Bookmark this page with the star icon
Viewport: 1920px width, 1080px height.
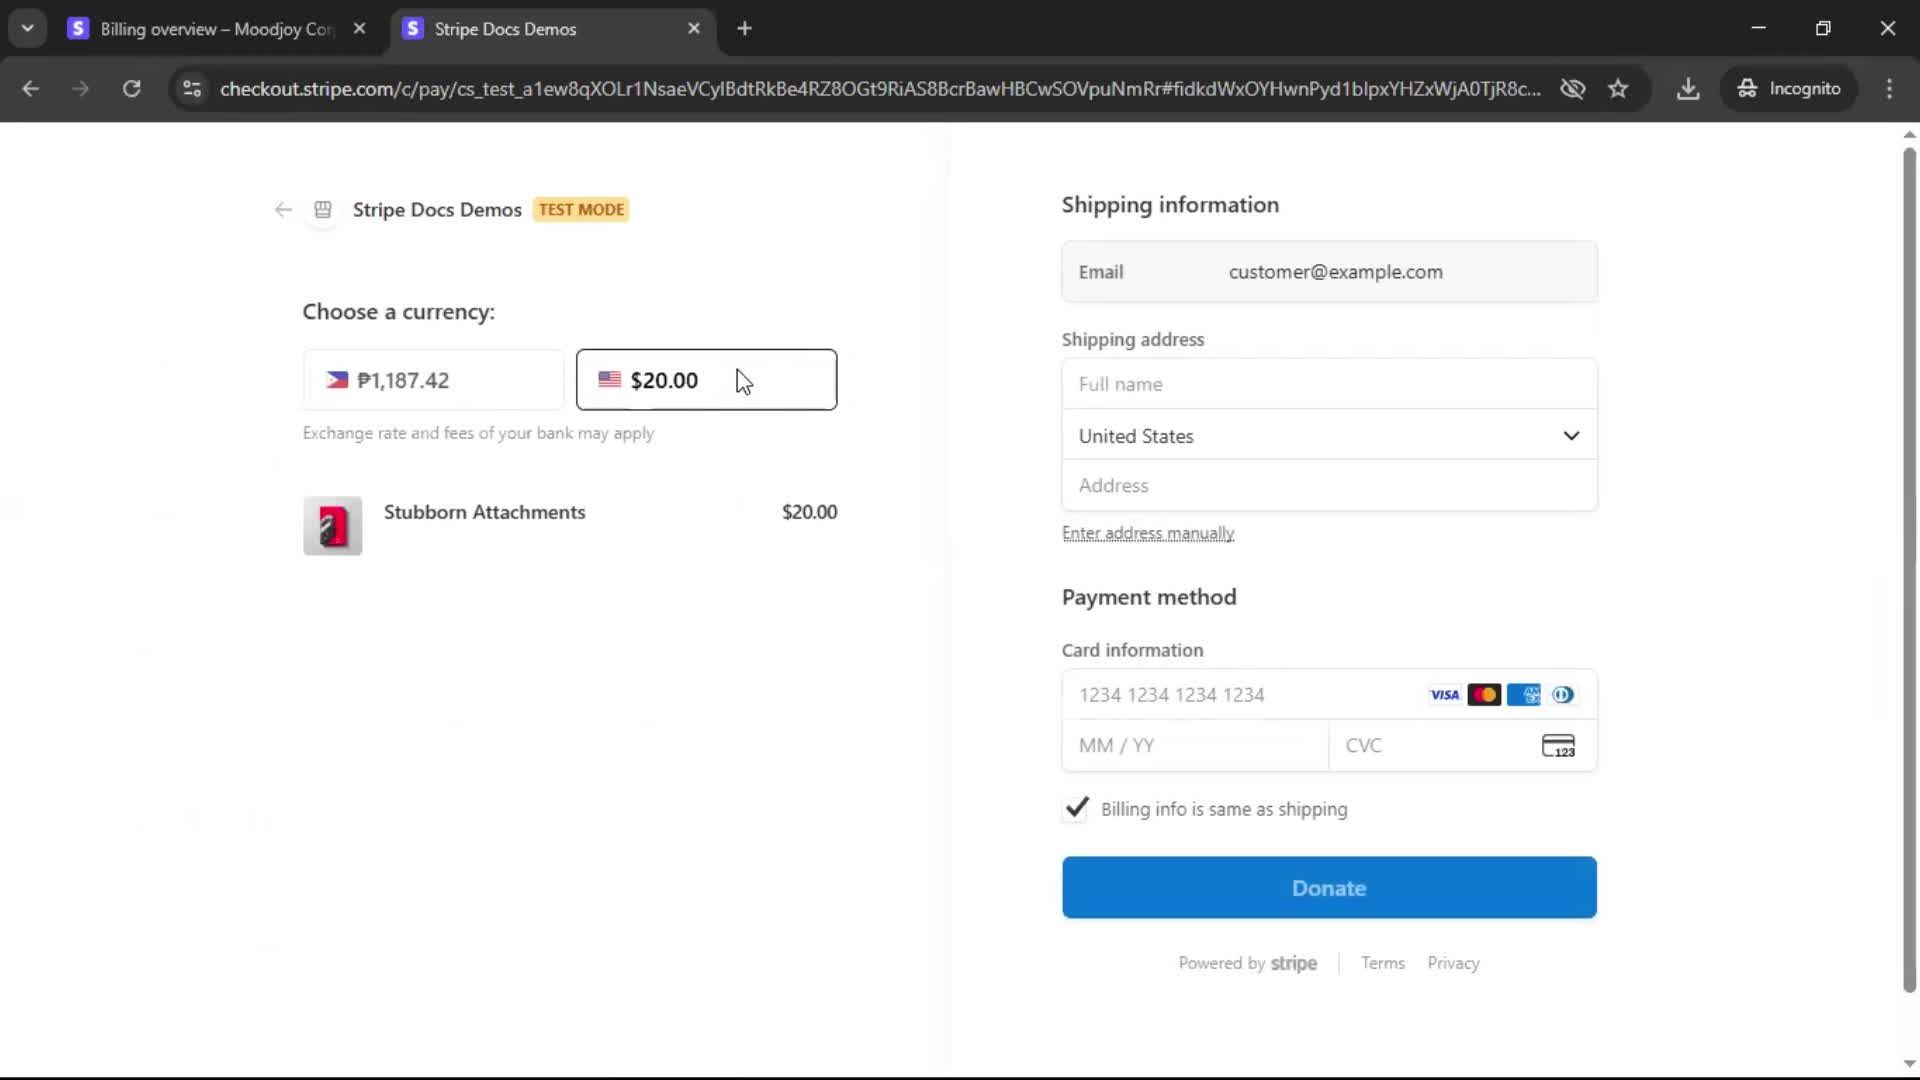pos(1618,89)
